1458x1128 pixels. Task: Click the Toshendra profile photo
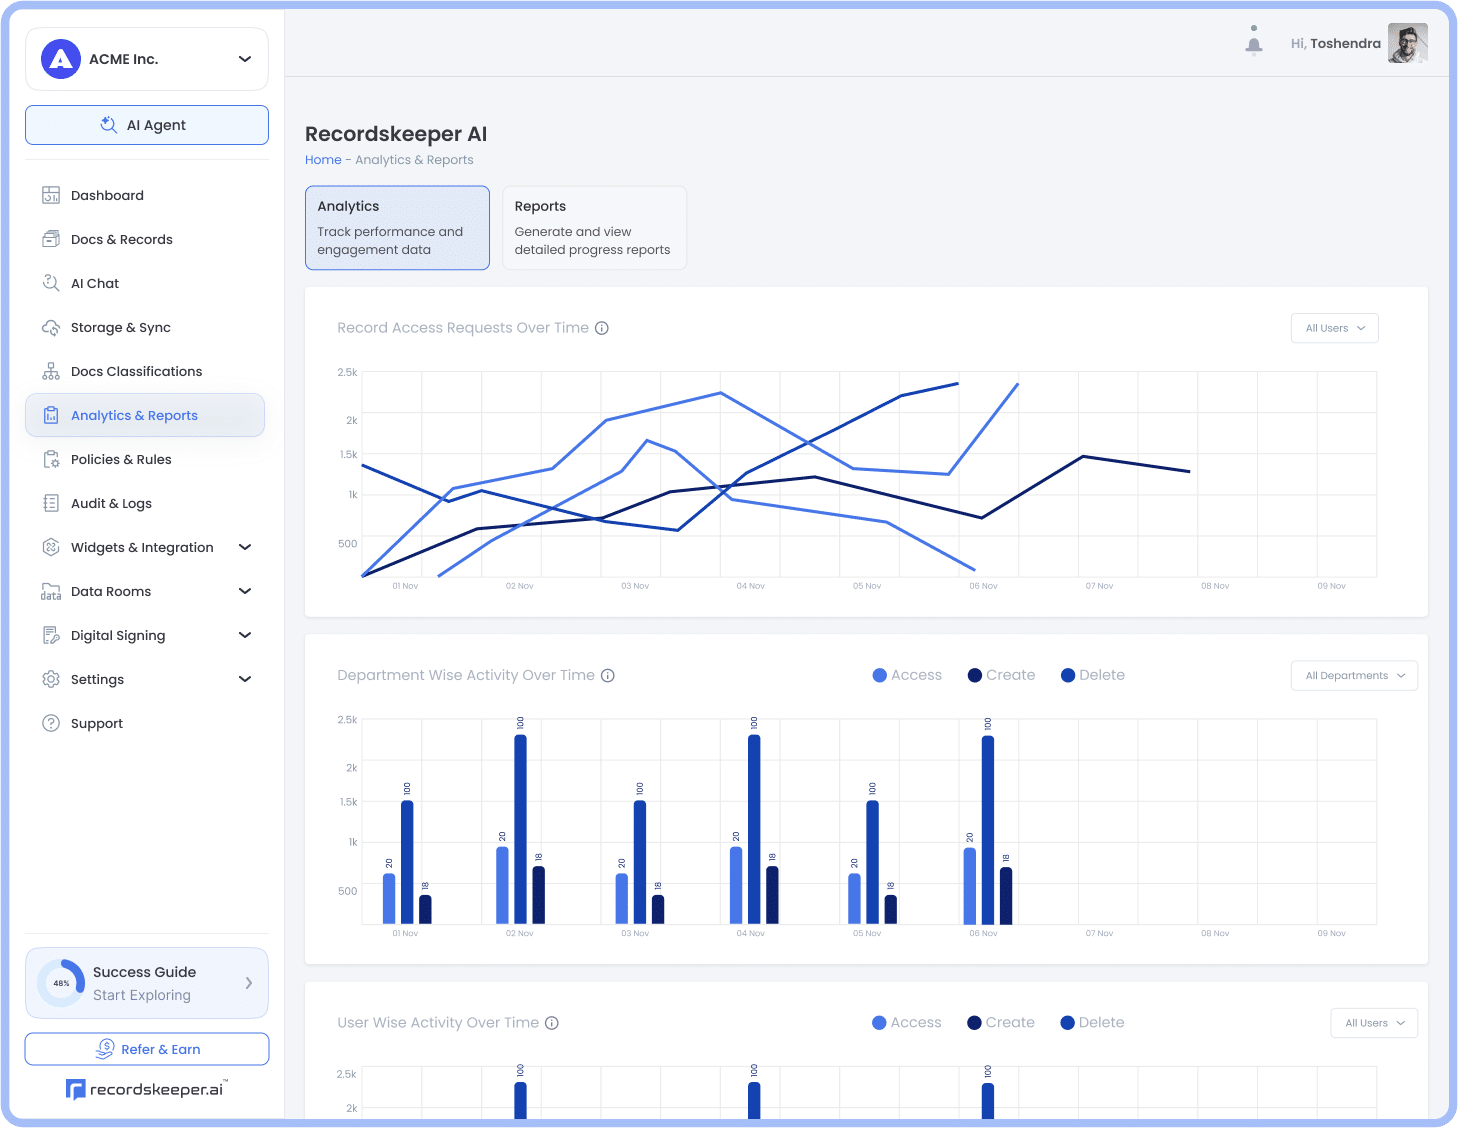click(1408, 43)
